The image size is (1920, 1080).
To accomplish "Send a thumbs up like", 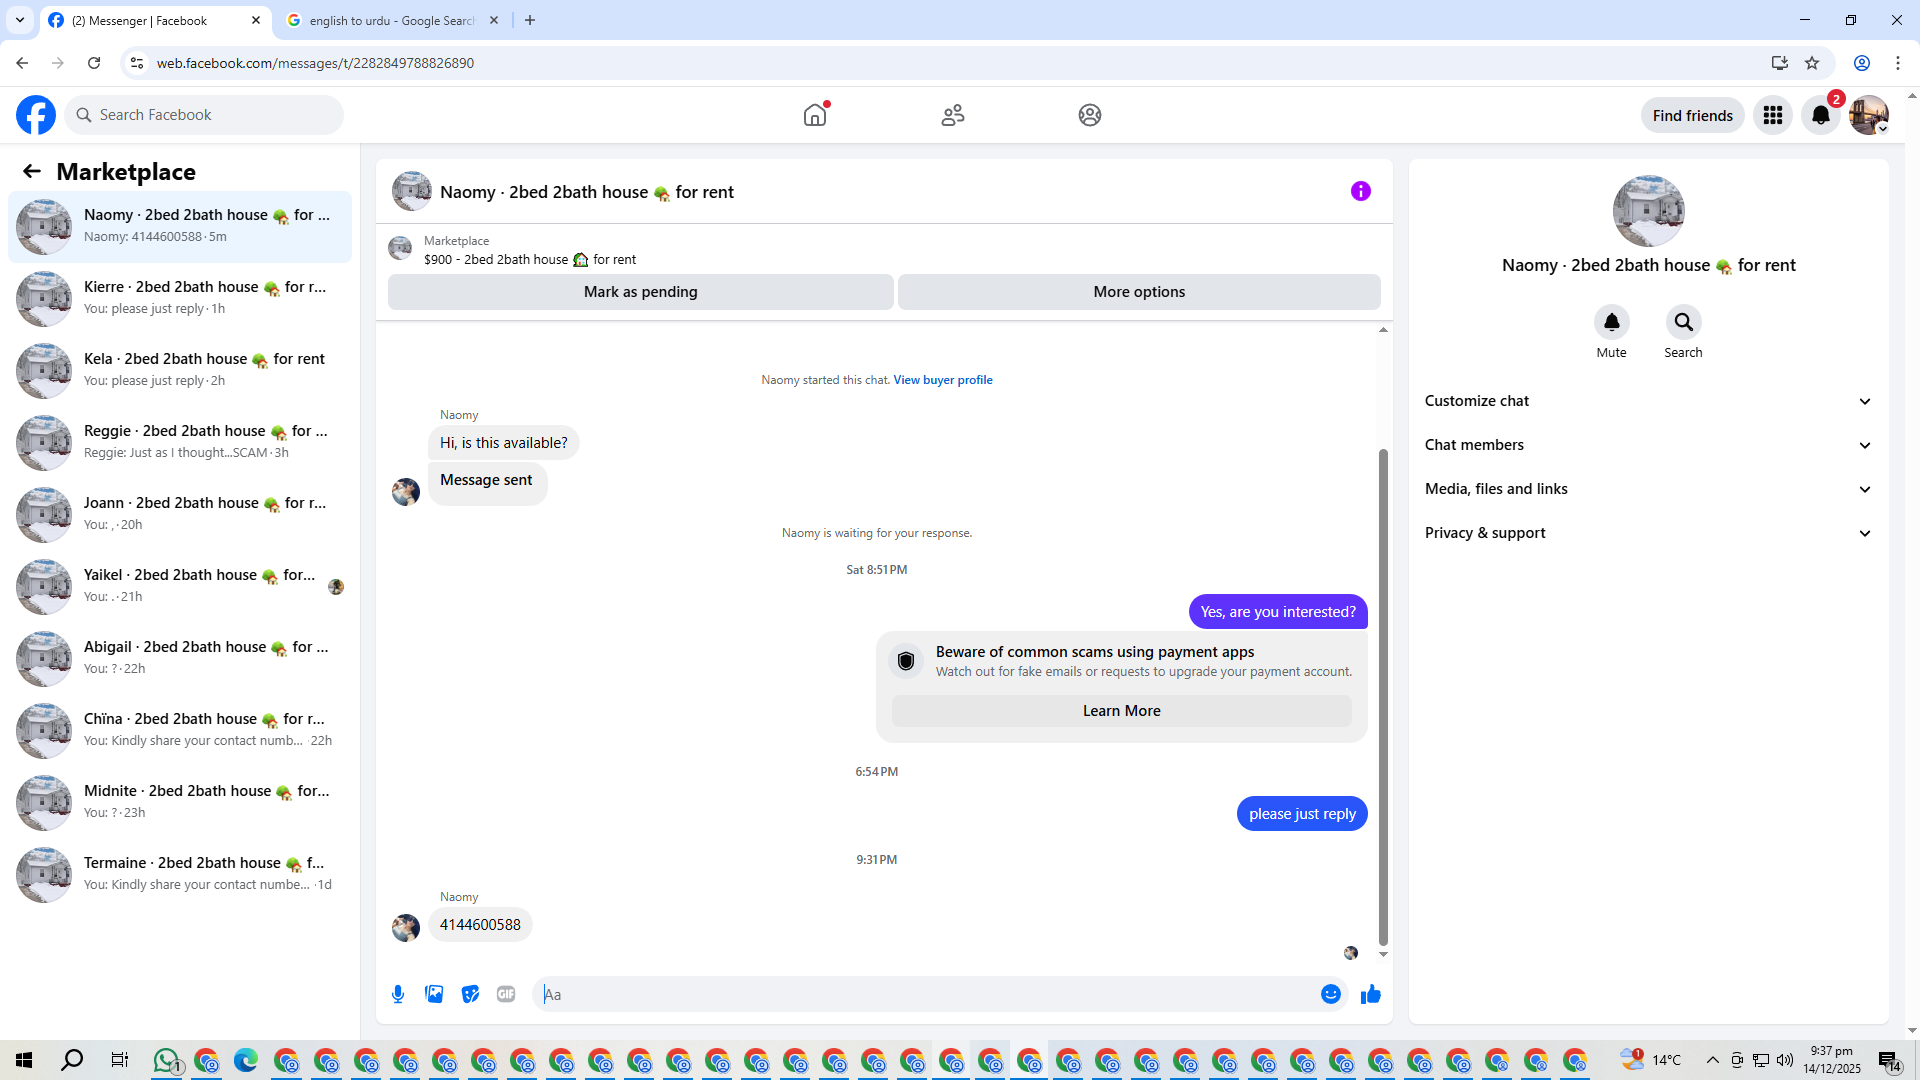I will coord(1370,994).
